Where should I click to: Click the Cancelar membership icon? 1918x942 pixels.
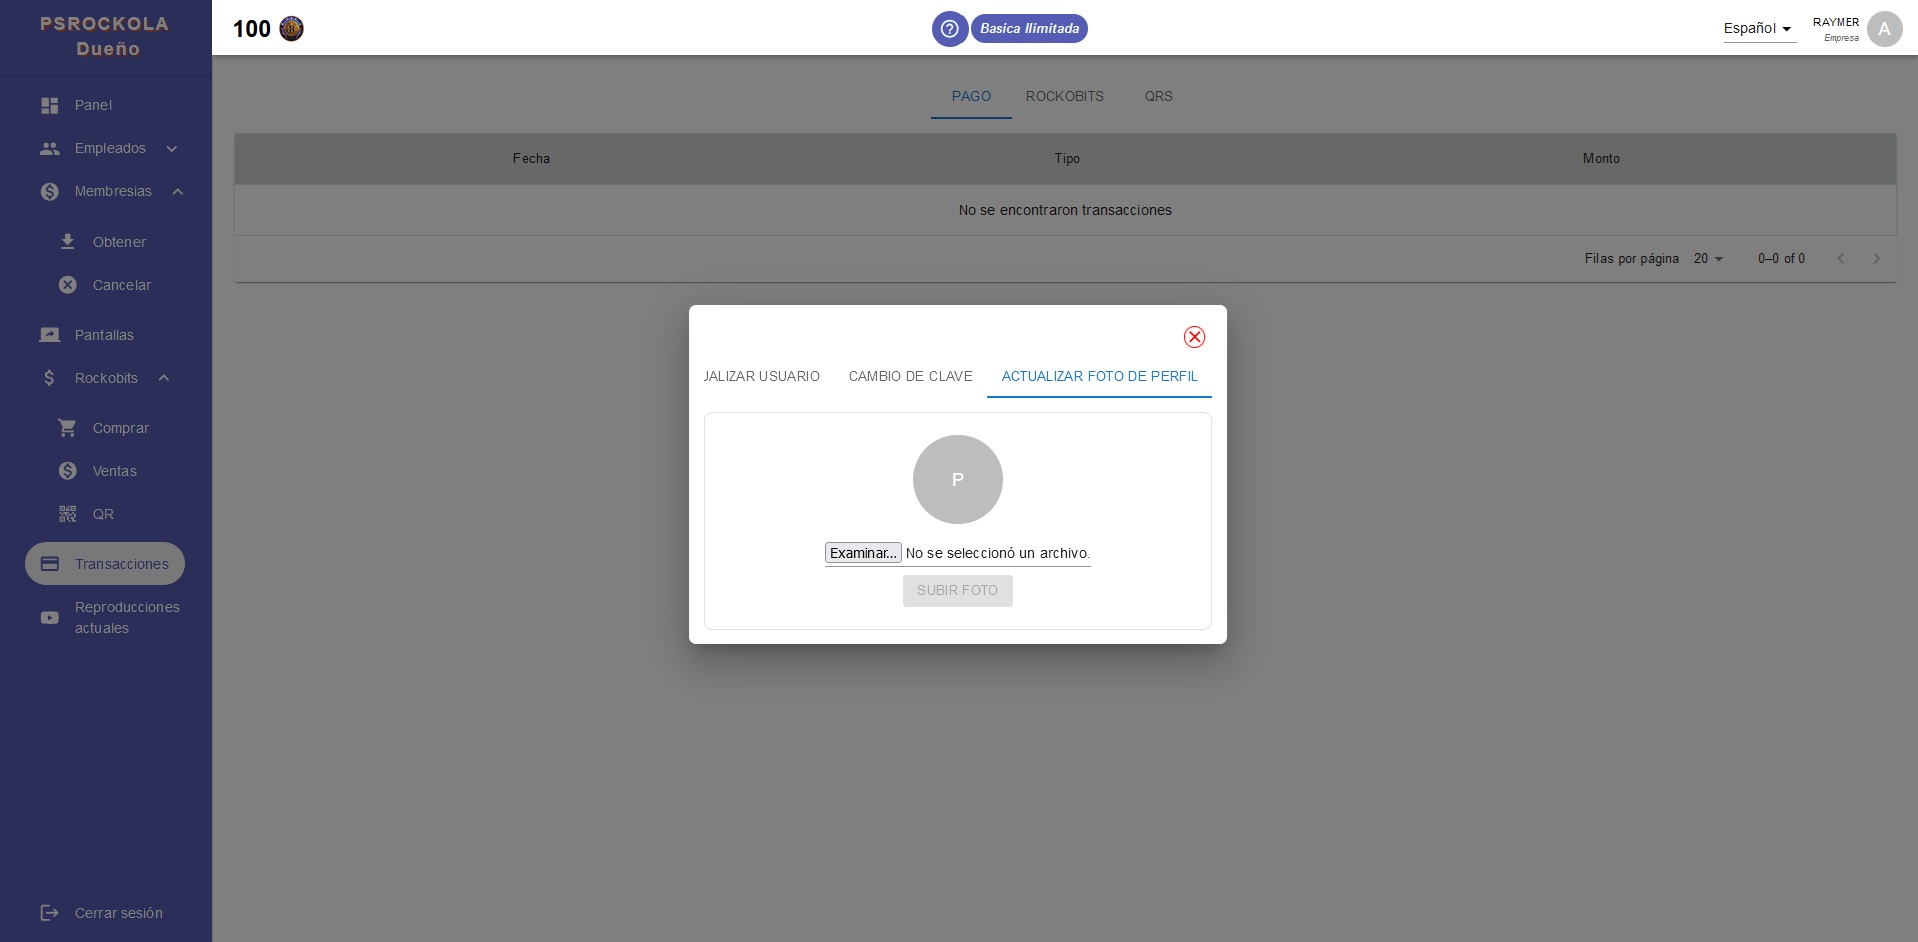(x=68, y=285)
